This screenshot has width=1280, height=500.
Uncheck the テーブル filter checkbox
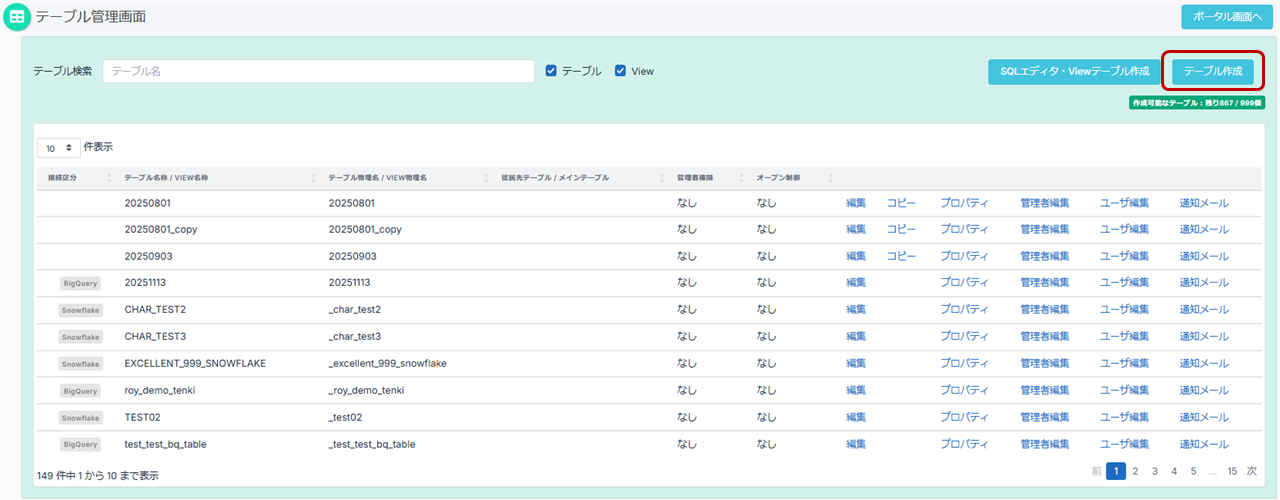click(x=551, y=71)
